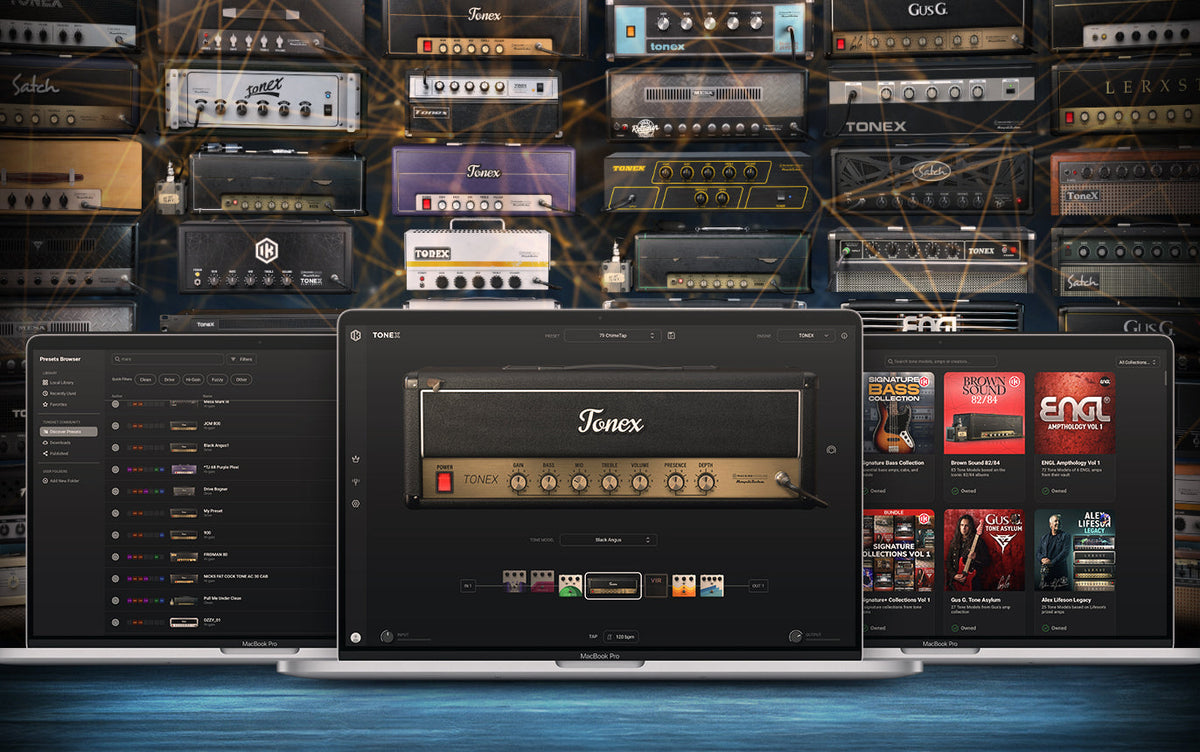Select the orange pedal in the signal chain
The image size is (1200, 752).
[684, 586]
